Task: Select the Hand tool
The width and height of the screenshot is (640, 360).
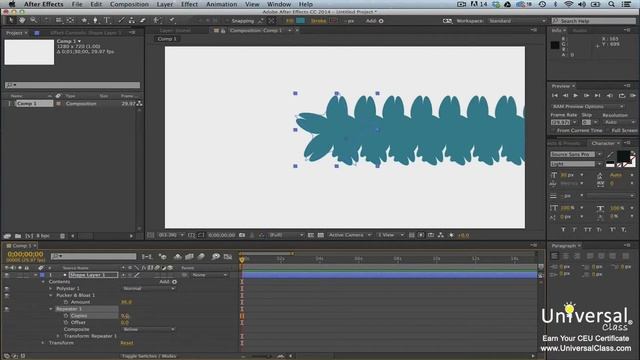Action: point(22,20)
